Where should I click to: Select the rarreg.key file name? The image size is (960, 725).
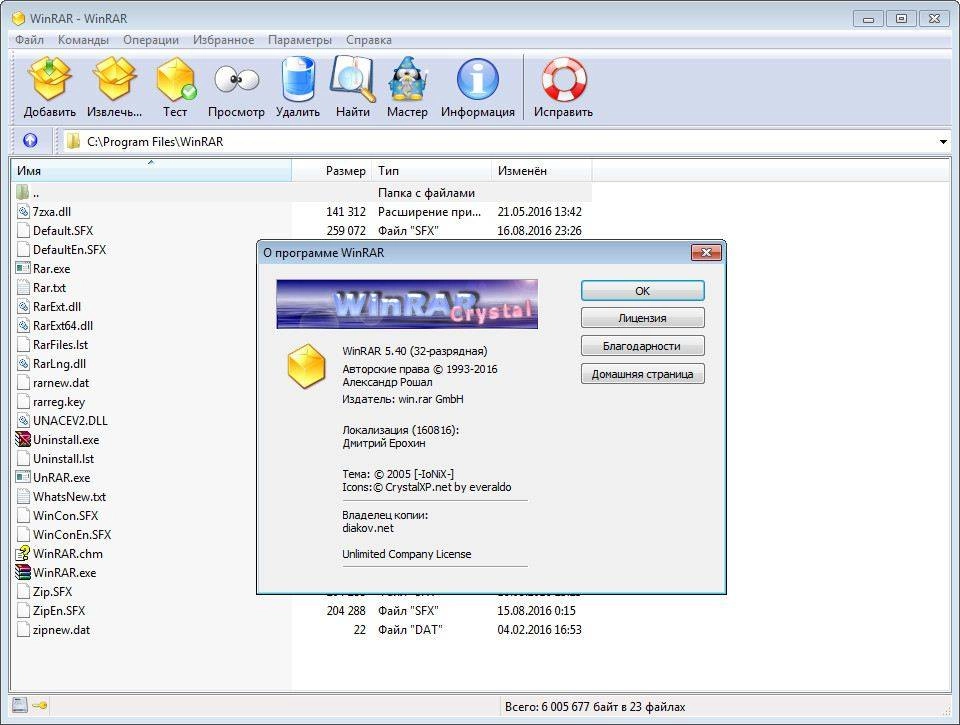click(x=59, y=401)
